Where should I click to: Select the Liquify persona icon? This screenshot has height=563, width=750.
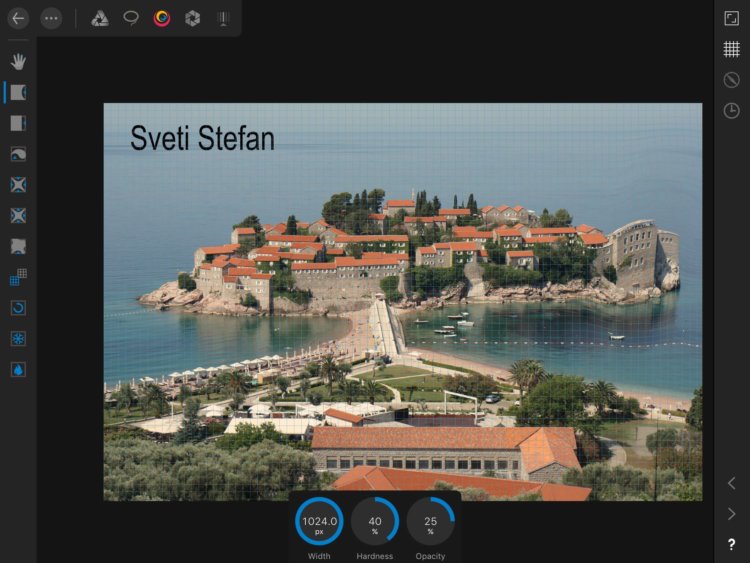click(x=162, y=19)
